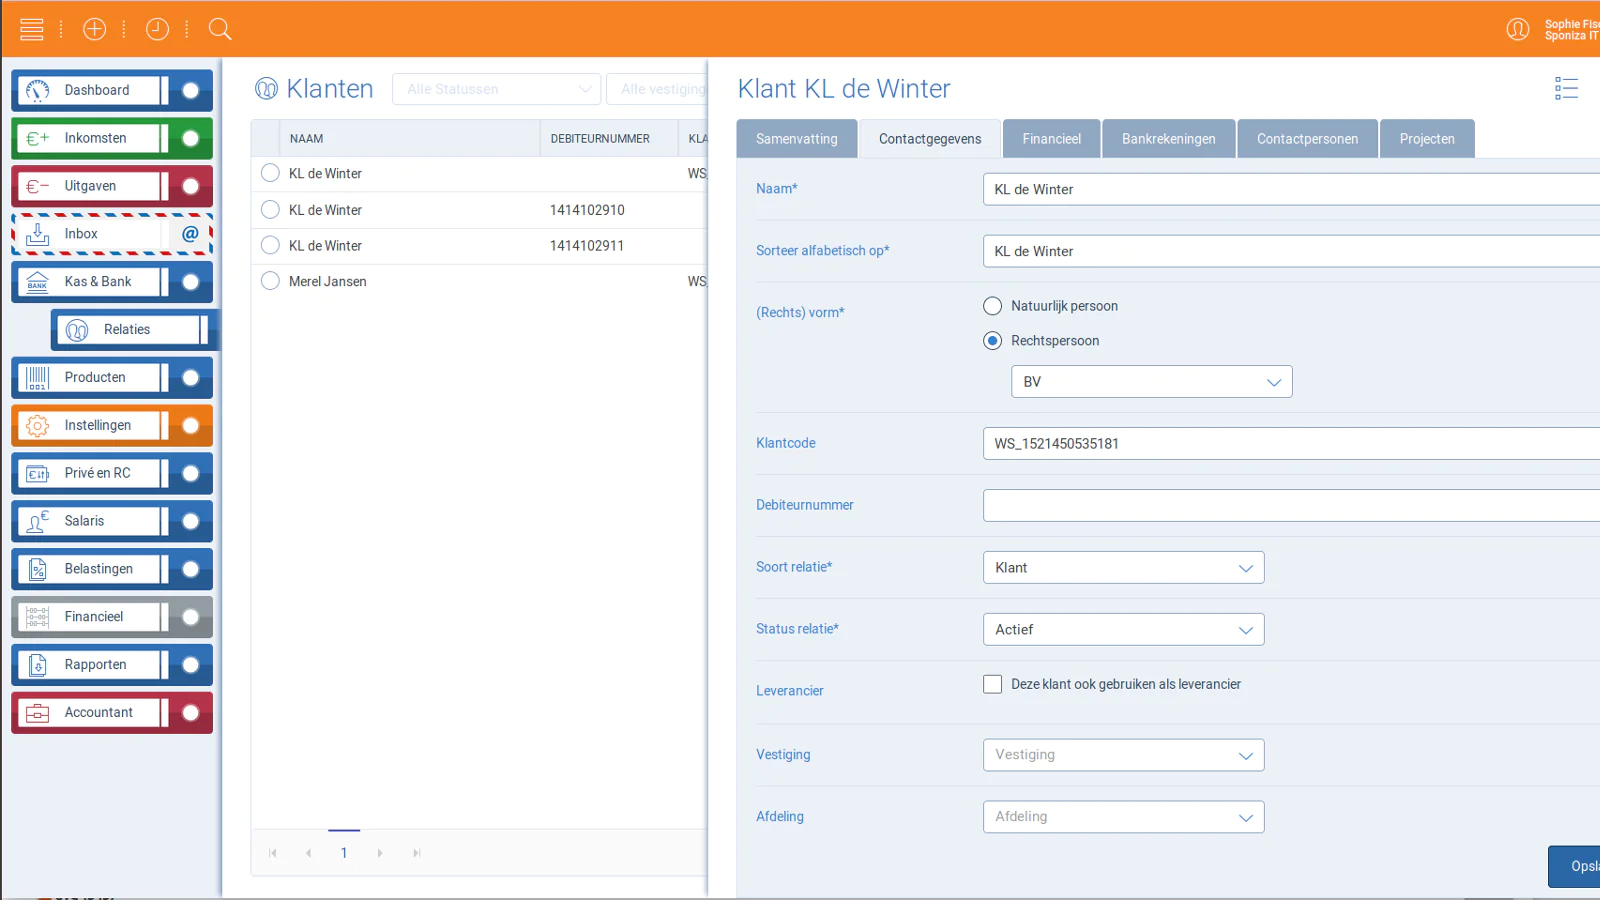Click the search magnifier icon
The width and height of the screenshot is (1600, 900).
click(x=220, y=29)
